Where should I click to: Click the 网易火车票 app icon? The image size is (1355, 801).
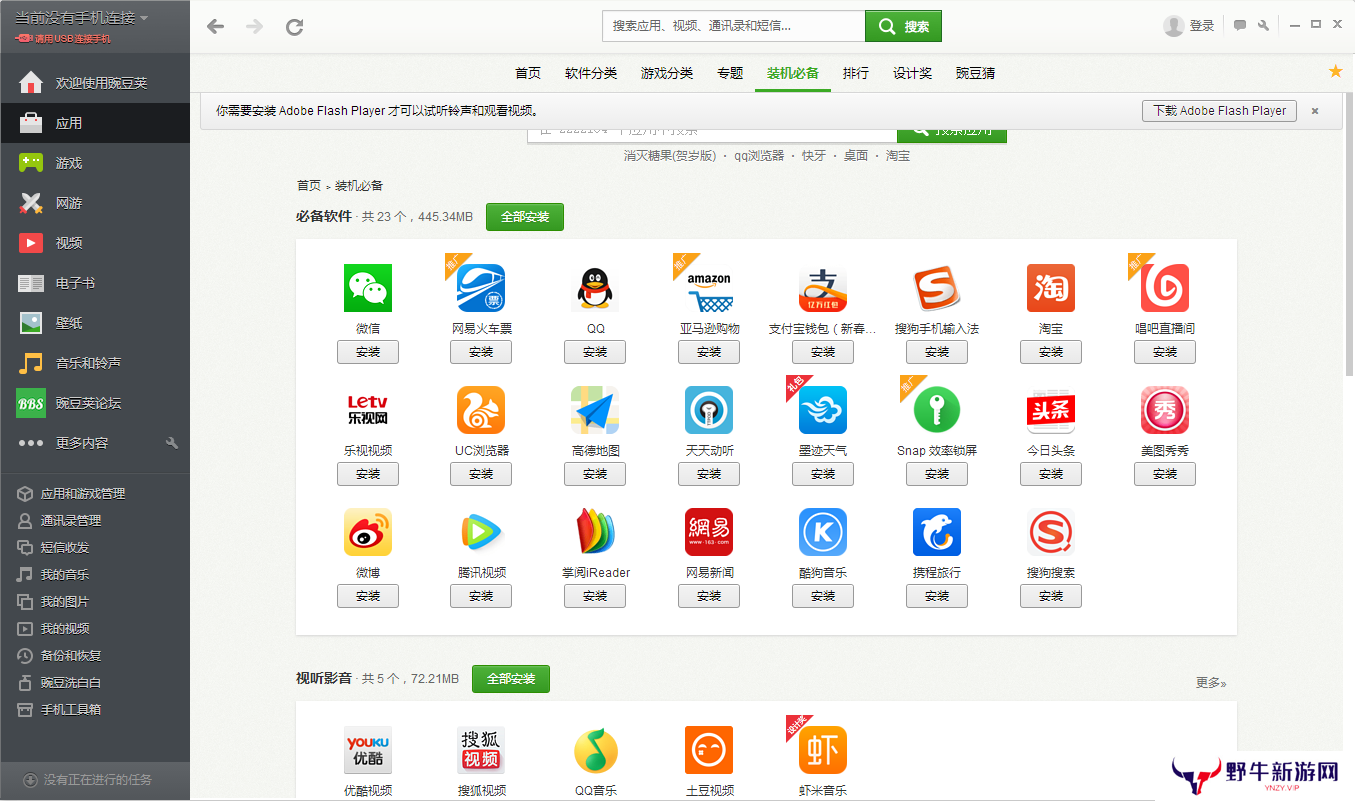[x=481, y=288]
